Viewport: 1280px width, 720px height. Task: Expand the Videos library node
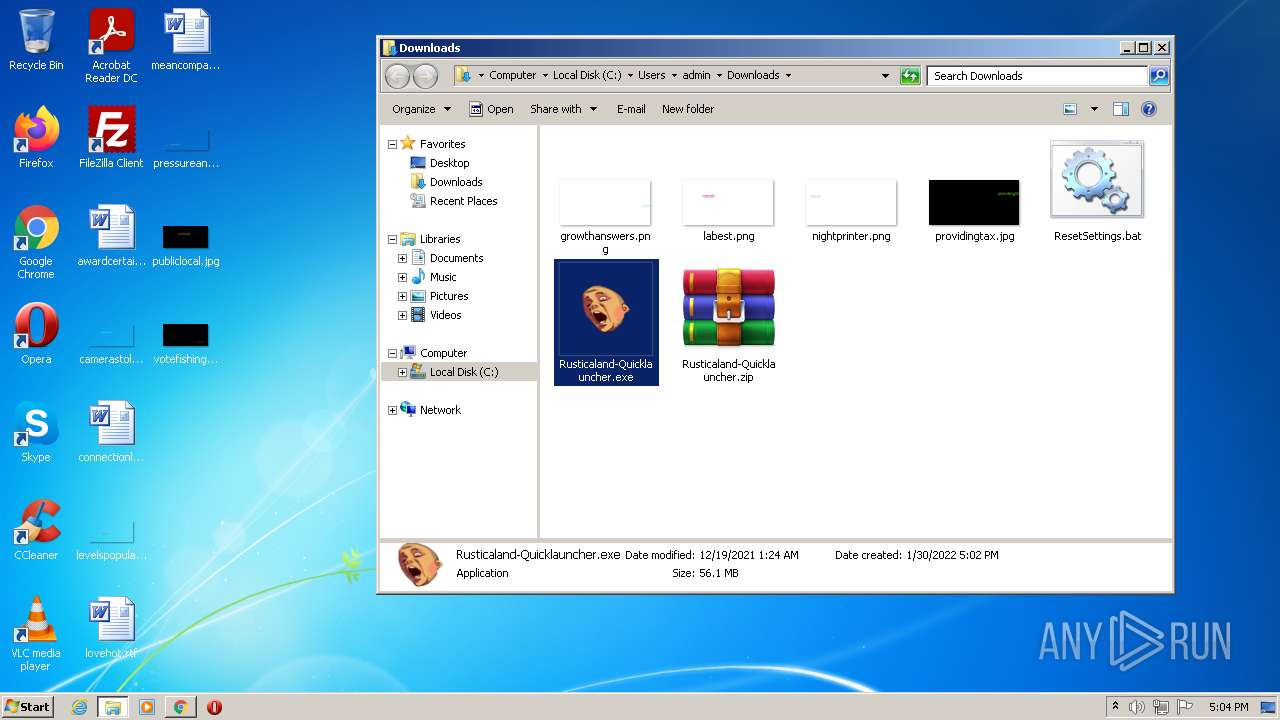pyautogui.click(x=402, y=315)
